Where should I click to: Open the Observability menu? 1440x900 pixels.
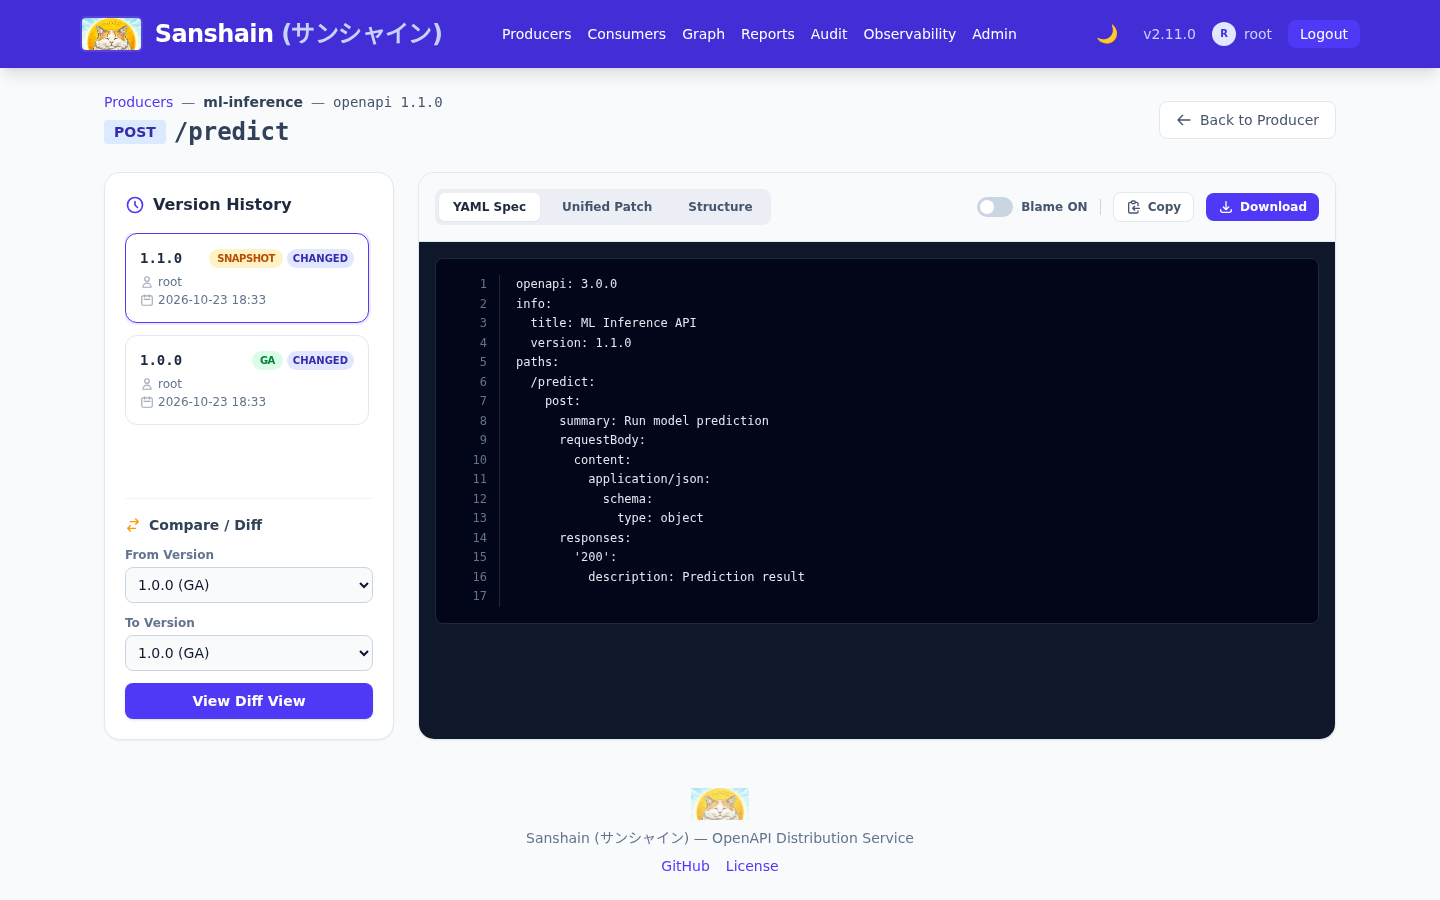910,34
